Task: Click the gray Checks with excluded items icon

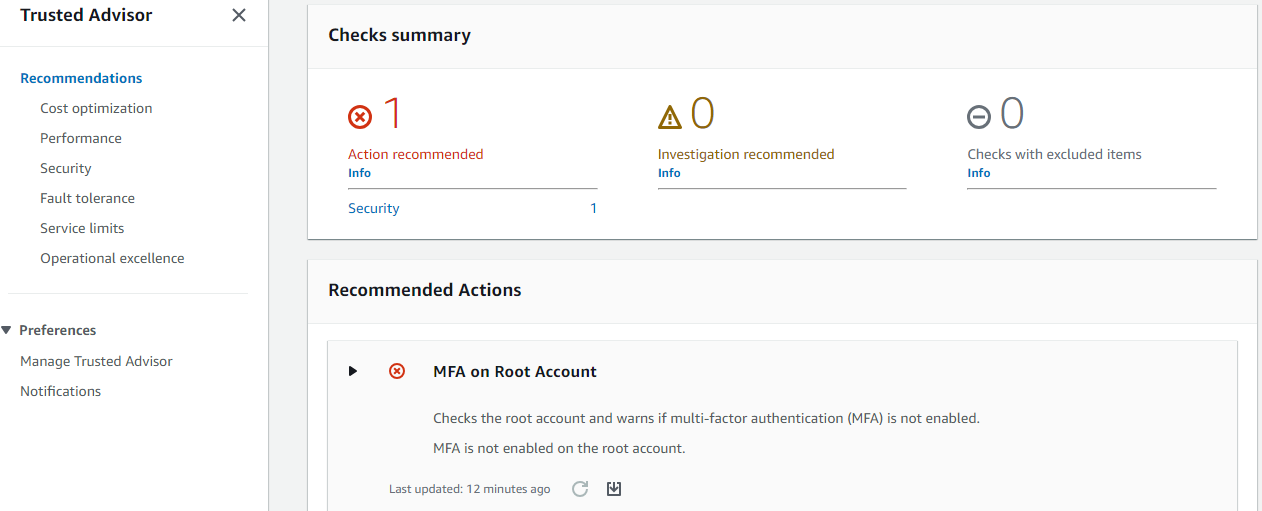Action: pos(979,118)
